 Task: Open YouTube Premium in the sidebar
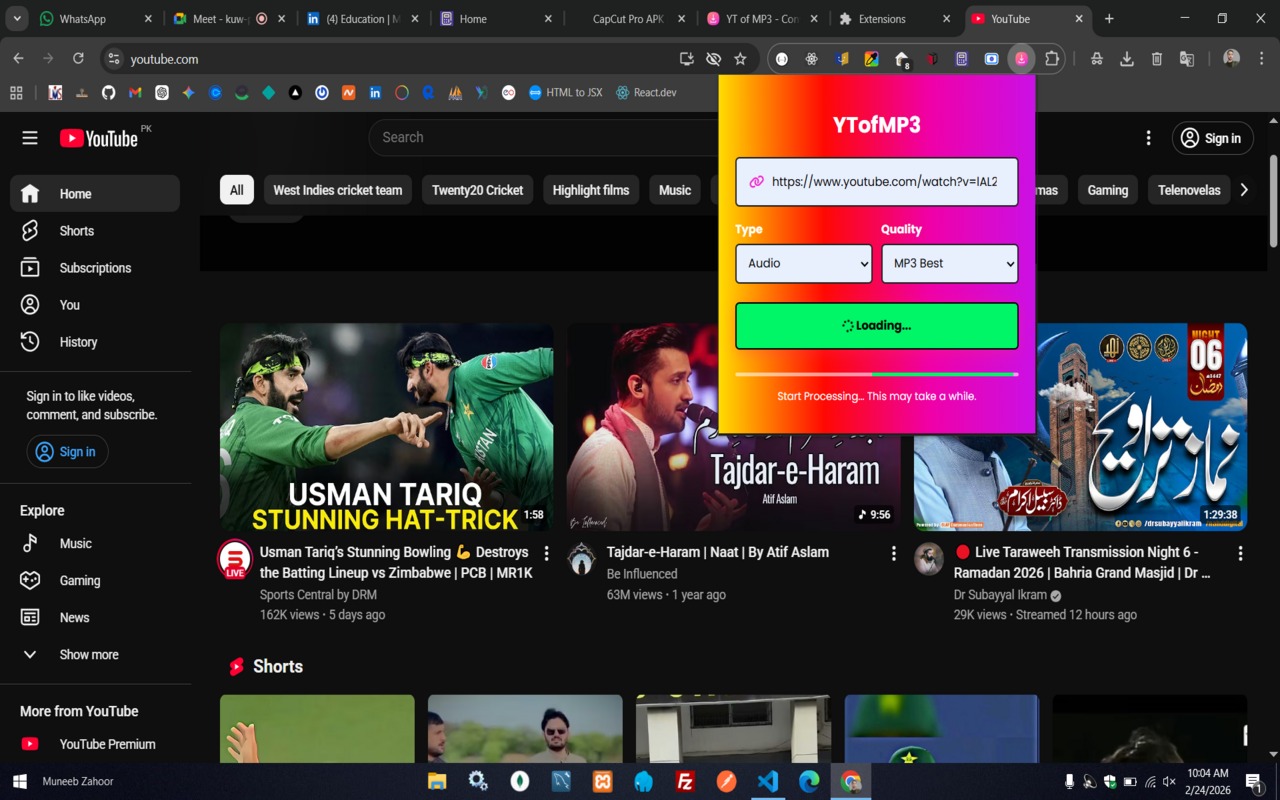click(95, 744)
